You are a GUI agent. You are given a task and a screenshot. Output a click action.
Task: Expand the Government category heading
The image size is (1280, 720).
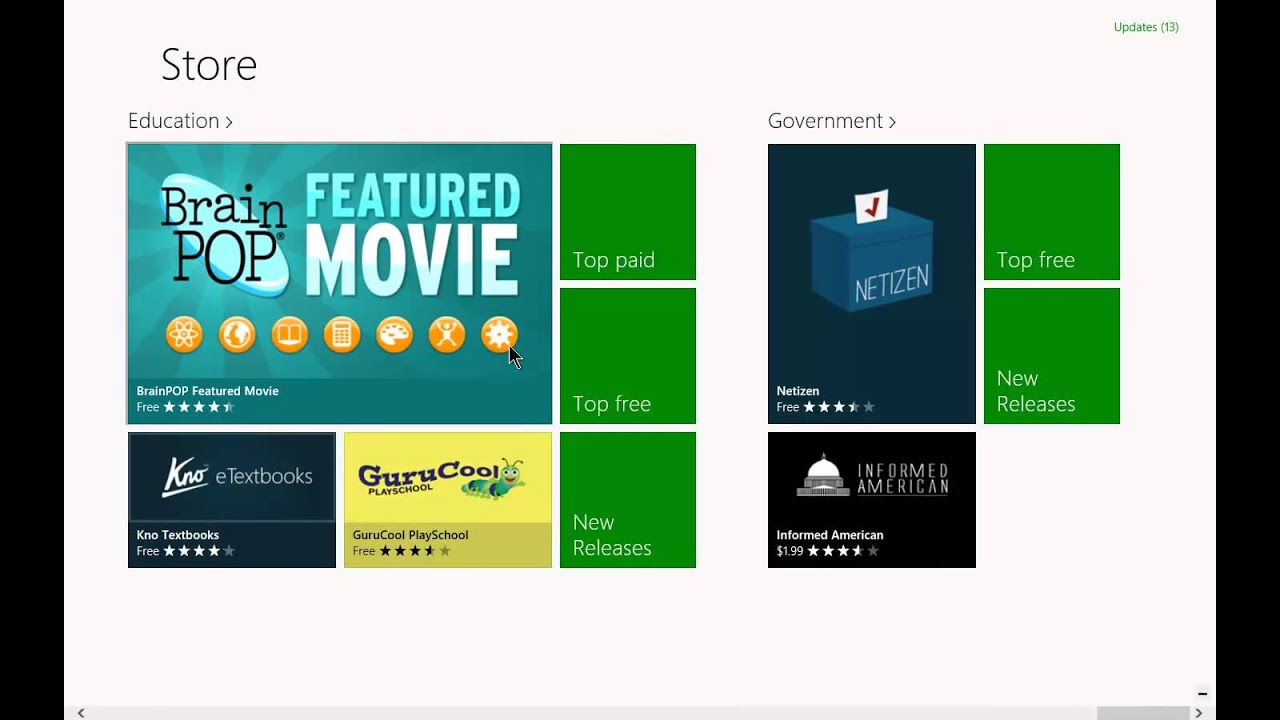832,121
